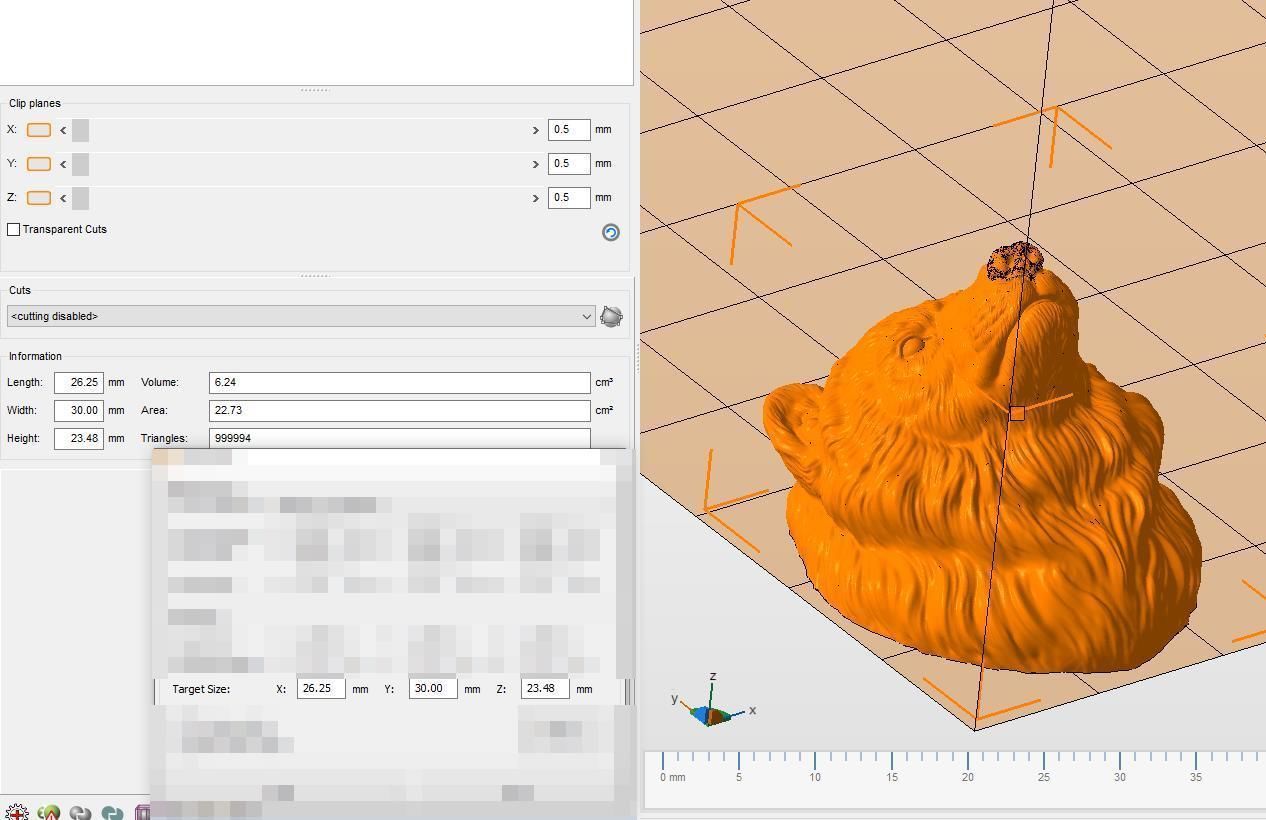Click the Clip planes group label

tap(35, 104)
